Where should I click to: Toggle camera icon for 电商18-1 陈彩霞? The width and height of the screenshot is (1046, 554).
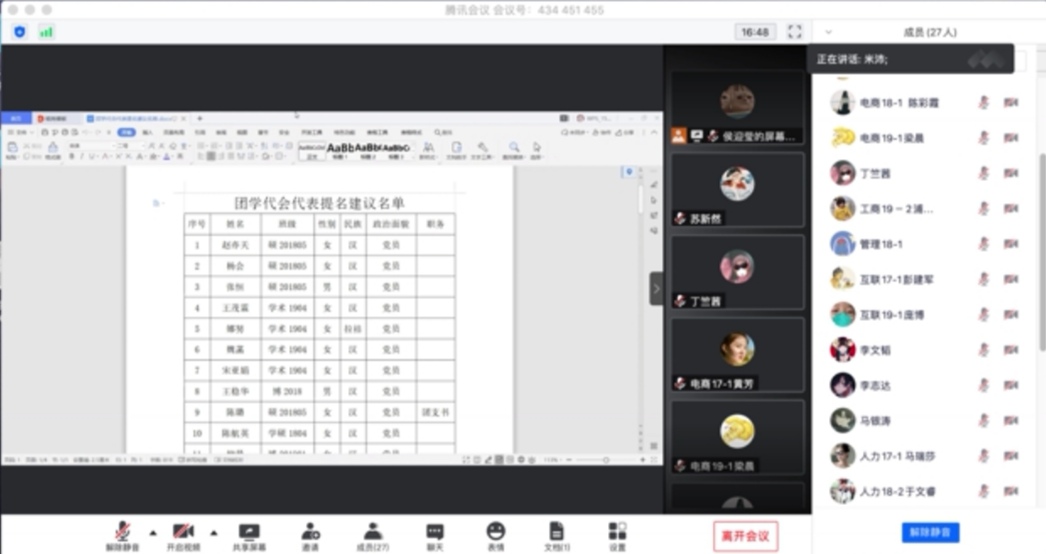1011,103
